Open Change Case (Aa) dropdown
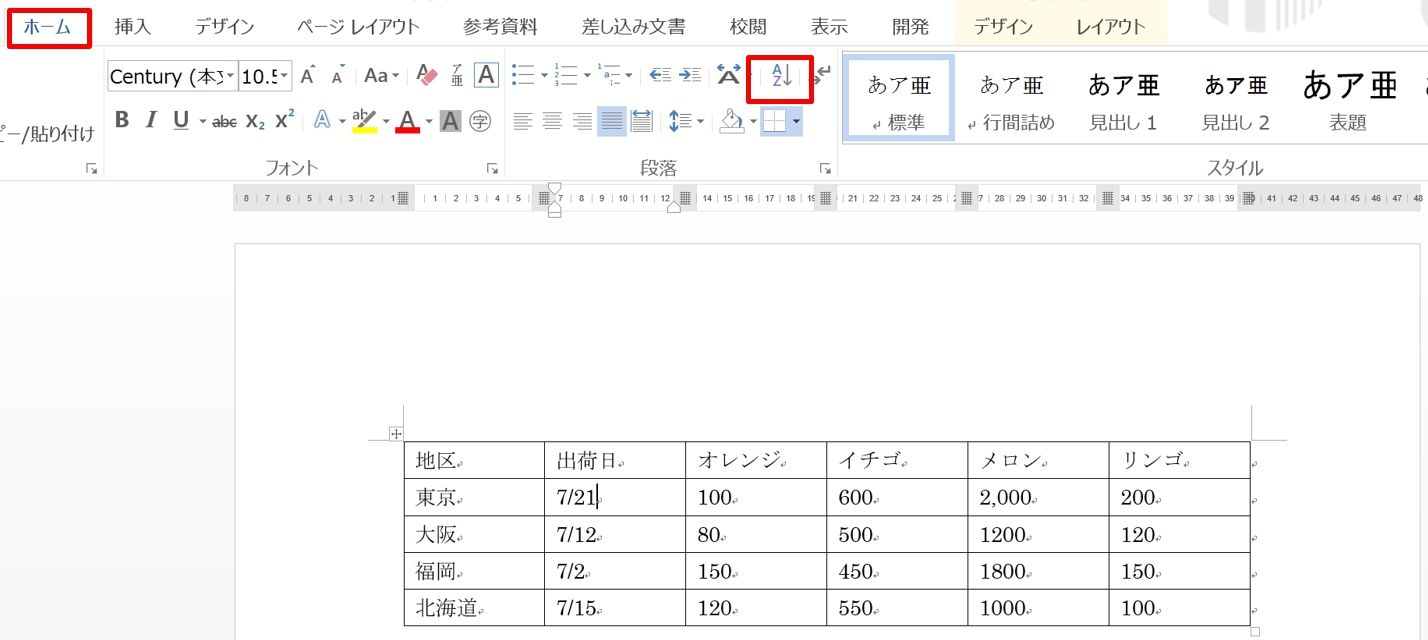The image size is (1428, 640). [382, 76]
